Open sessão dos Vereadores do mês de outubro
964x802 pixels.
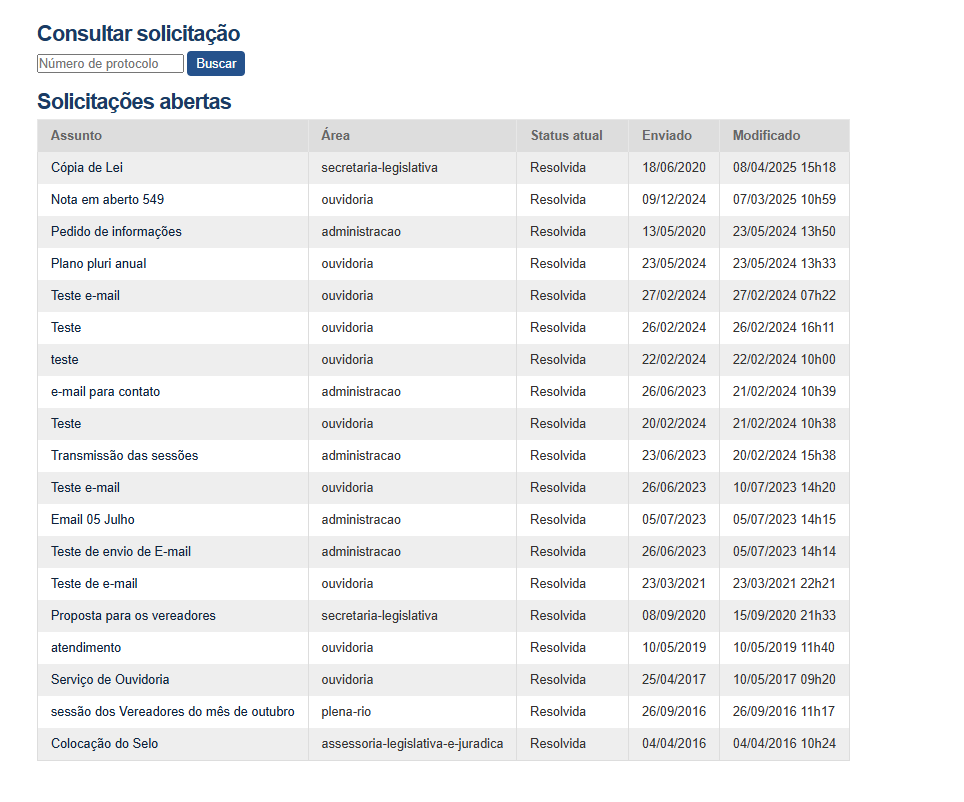[172, 712]
